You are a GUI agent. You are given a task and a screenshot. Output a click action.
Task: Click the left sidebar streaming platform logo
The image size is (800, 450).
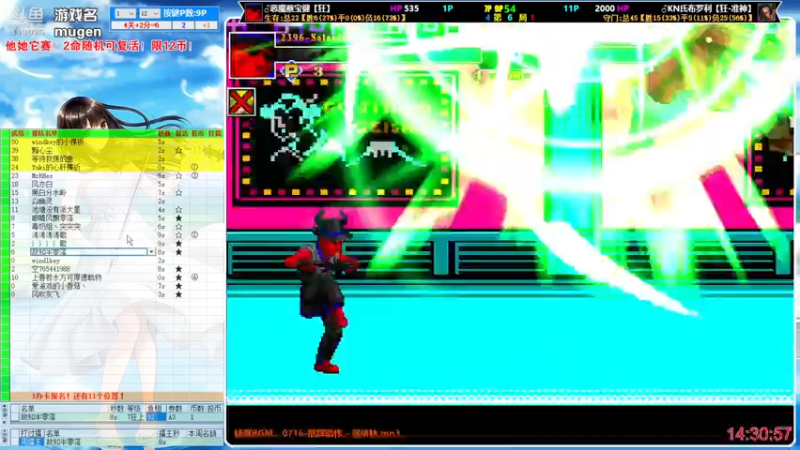(x=28, y=19)
